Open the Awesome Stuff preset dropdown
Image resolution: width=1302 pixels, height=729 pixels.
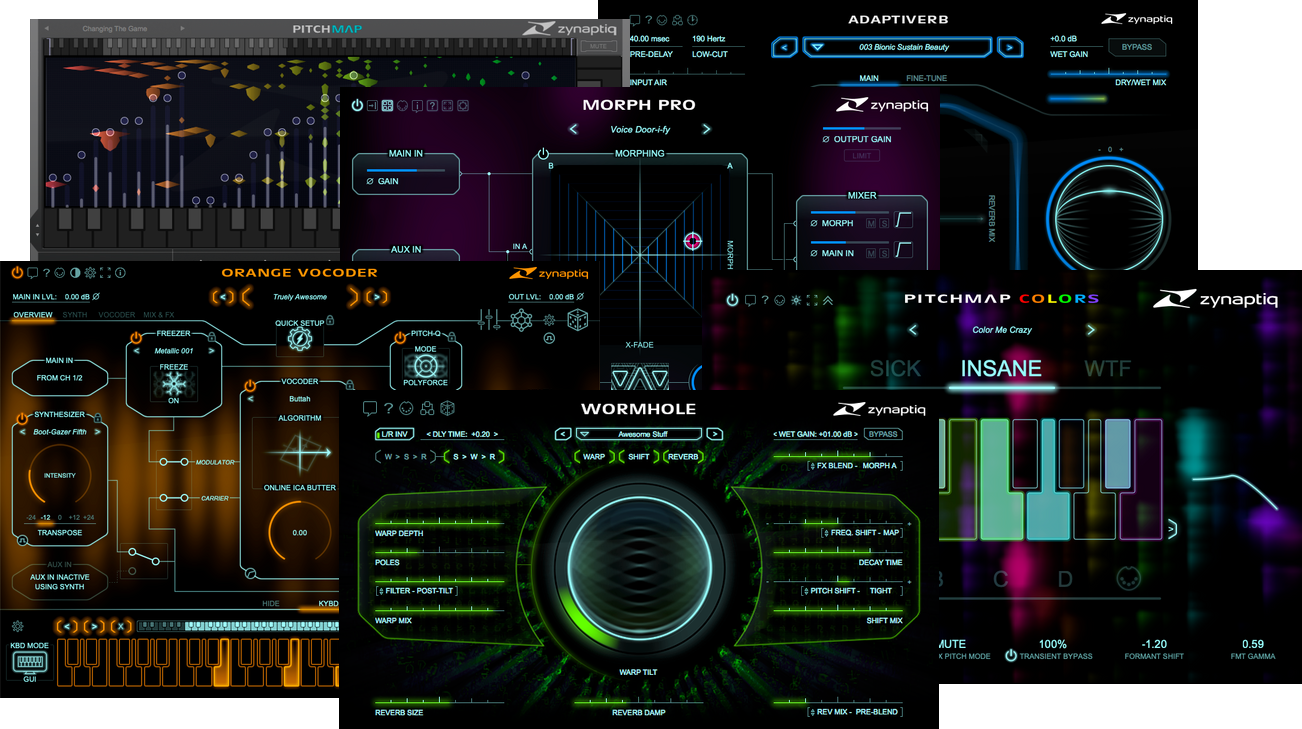[x=640, y=434]
